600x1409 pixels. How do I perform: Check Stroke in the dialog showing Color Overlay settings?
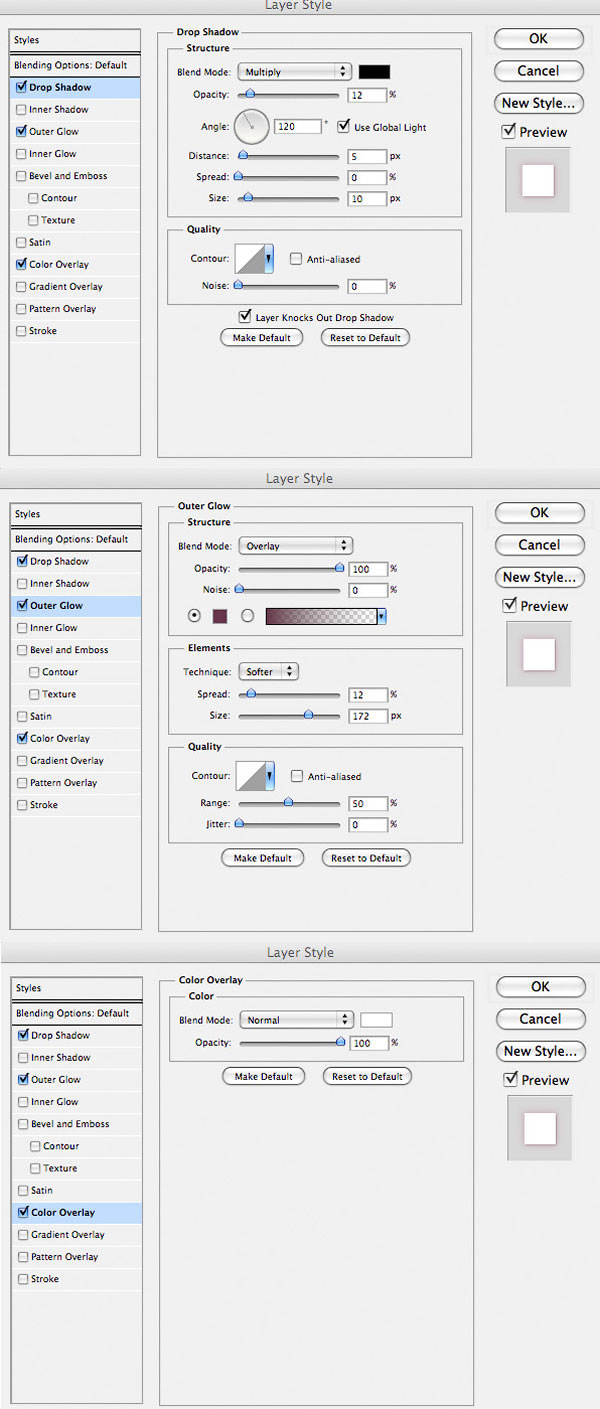pos(22,1279)
